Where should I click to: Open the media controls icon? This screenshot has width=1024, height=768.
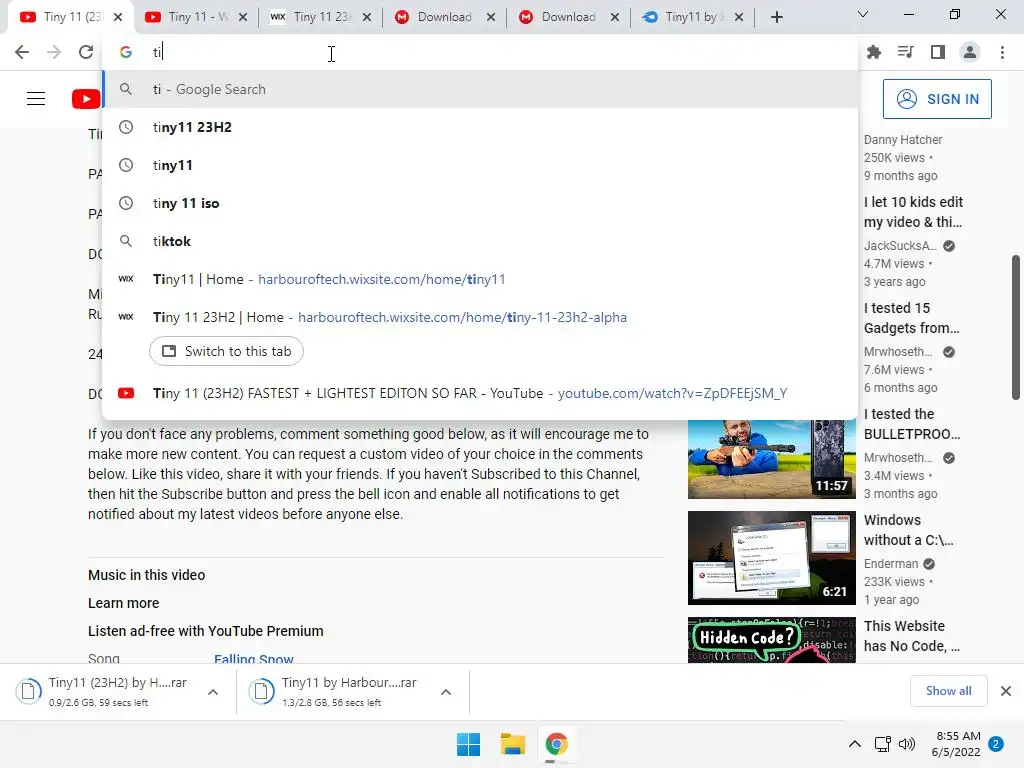[905, 52]
